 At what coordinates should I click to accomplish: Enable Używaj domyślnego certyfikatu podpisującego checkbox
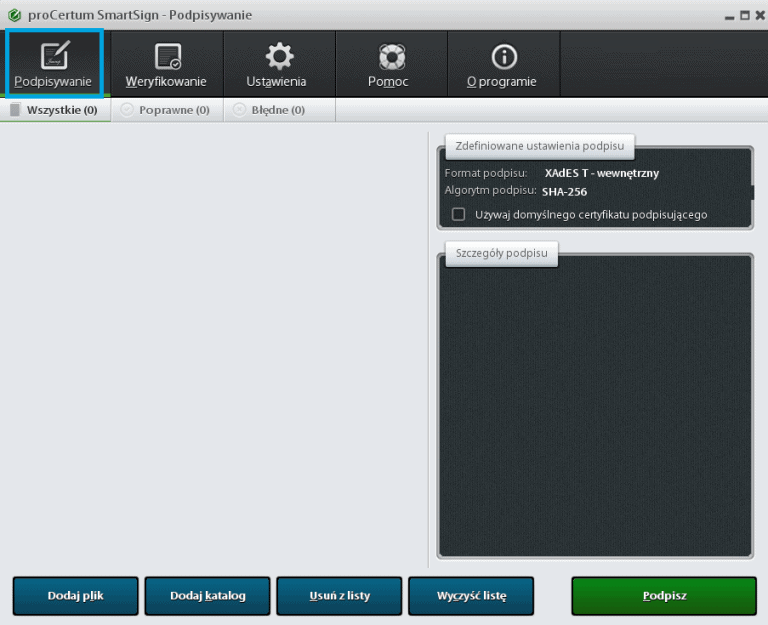(x=459, y=214)
